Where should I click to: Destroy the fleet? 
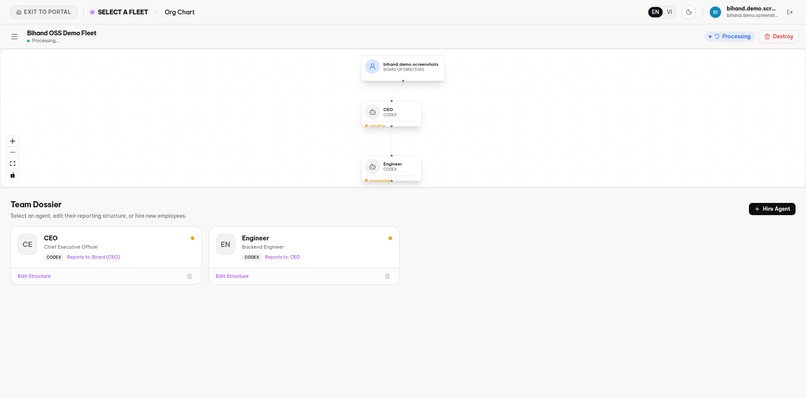point(778,37)
